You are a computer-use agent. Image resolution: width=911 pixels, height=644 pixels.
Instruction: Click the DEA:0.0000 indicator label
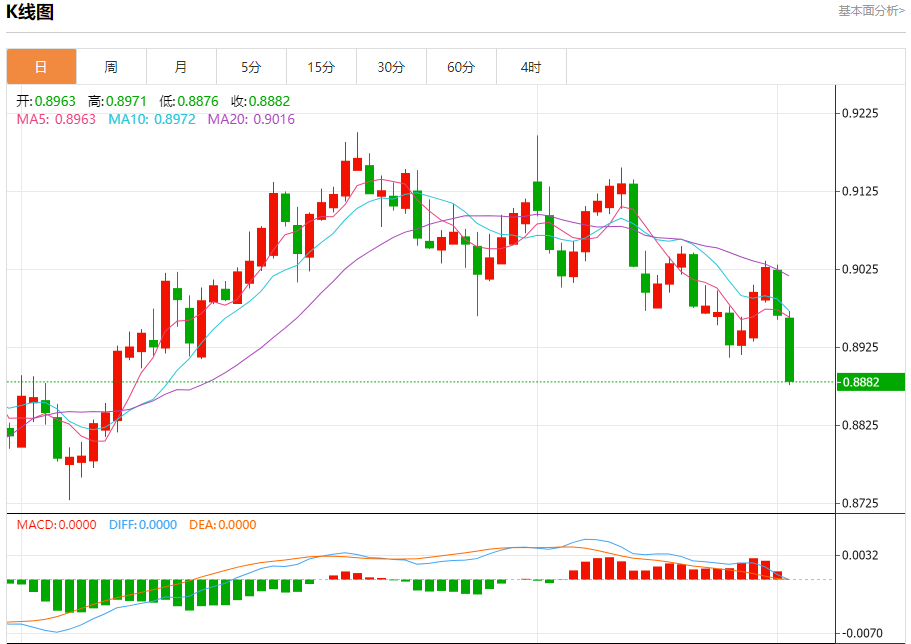point(223,525)
